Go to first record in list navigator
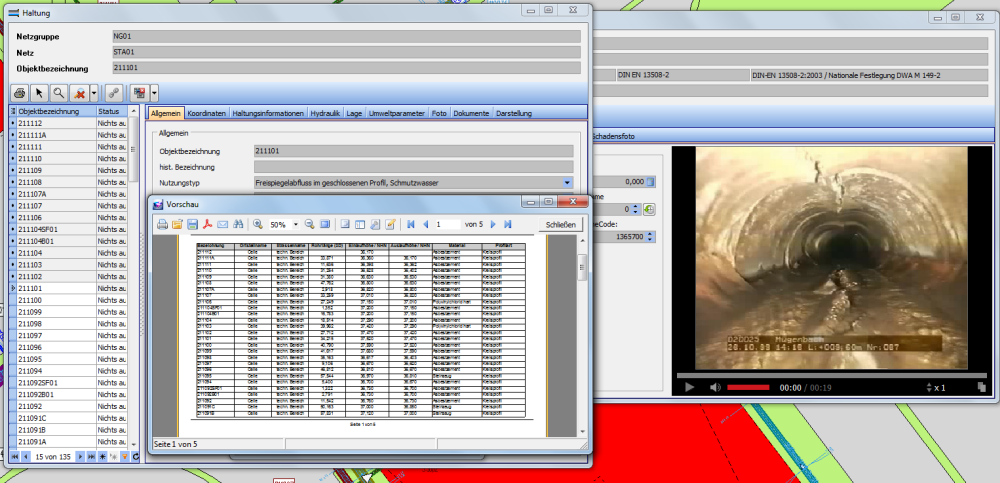The height and width of the screenshot is (483, 1000). (x=15, y=457)
